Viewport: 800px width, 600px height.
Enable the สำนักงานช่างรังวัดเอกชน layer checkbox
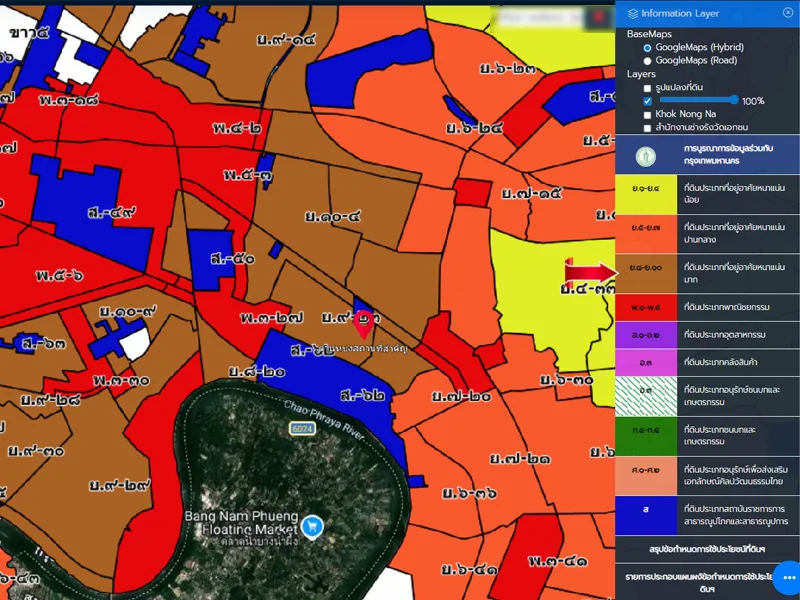647,128
